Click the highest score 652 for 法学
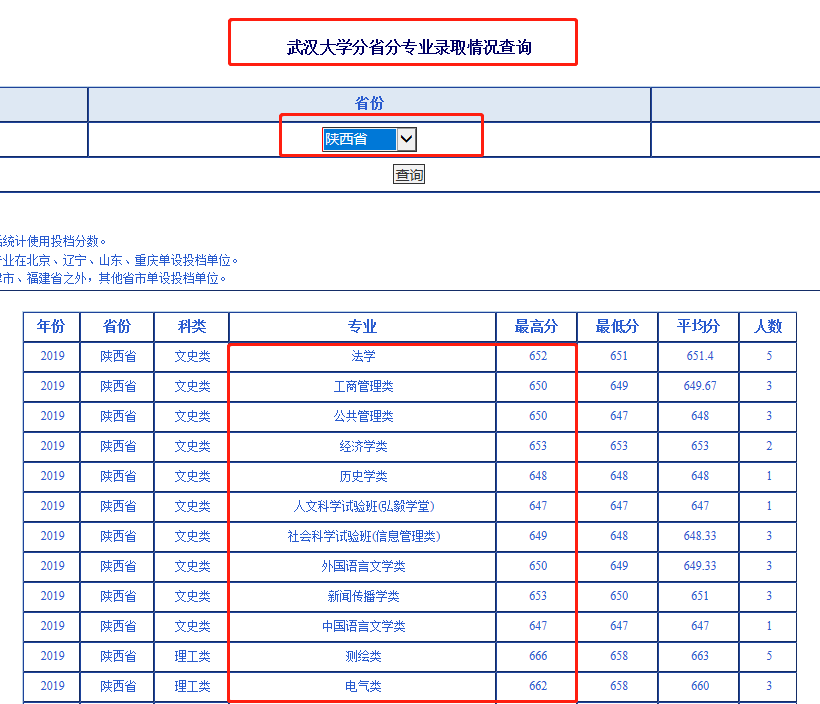The width and height of the screenshot is (820, 704). tap(538, 356)
